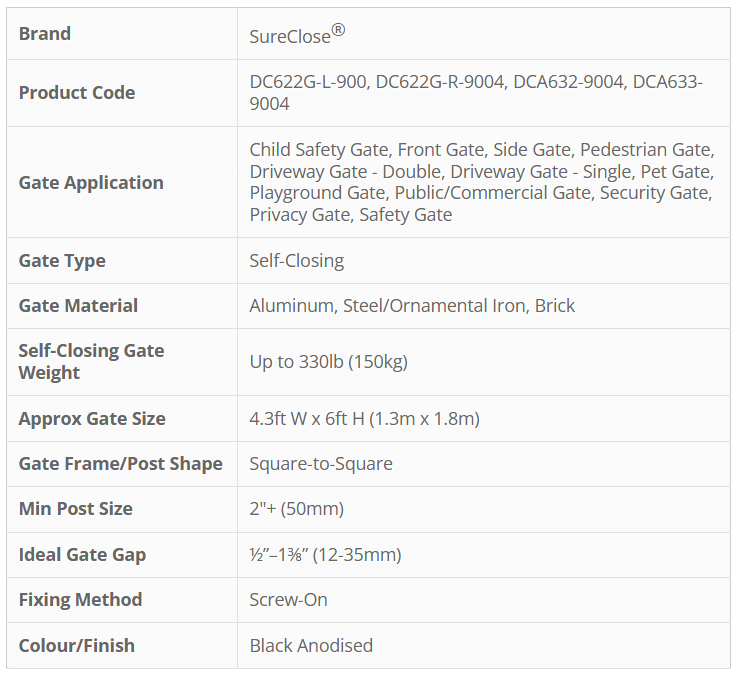Click the Self-Closing Gate Weight label
Screen dimensions: 737x675
point(91,361)
